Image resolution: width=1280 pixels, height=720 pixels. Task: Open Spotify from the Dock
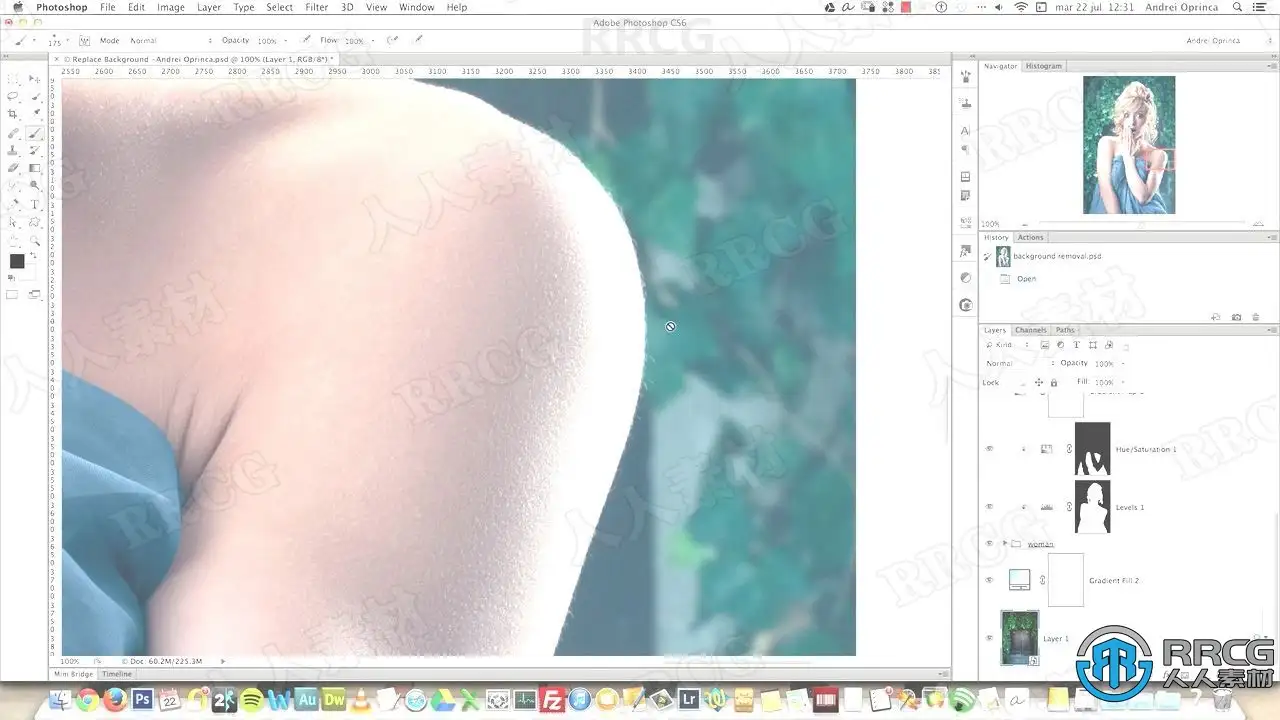251,700
